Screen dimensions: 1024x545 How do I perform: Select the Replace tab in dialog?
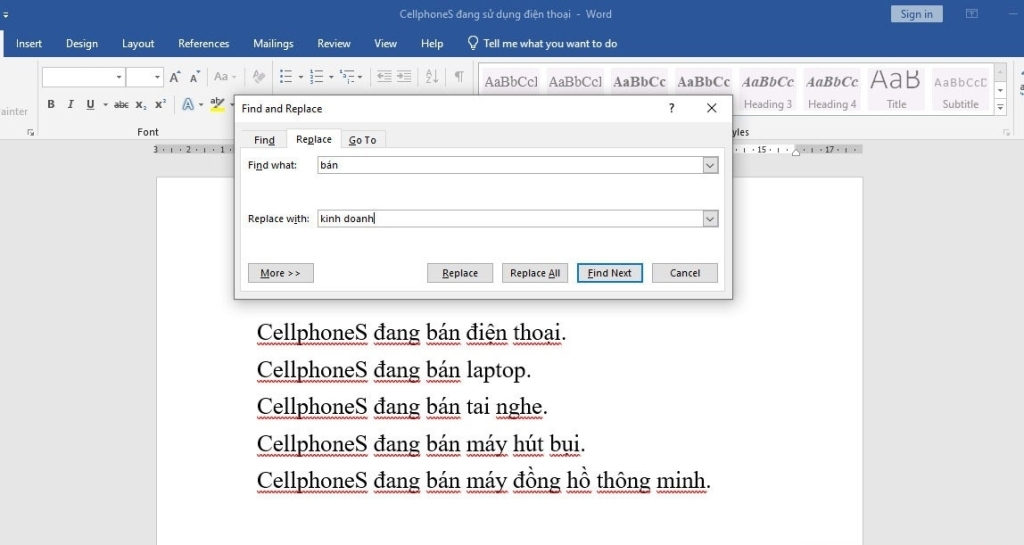point(313,139)
